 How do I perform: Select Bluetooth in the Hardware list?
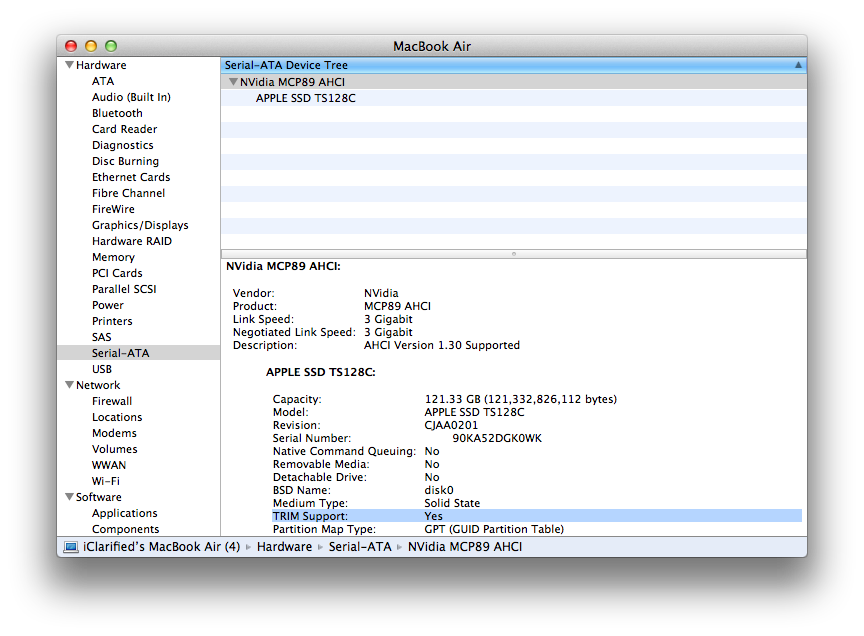click(117, 113)
